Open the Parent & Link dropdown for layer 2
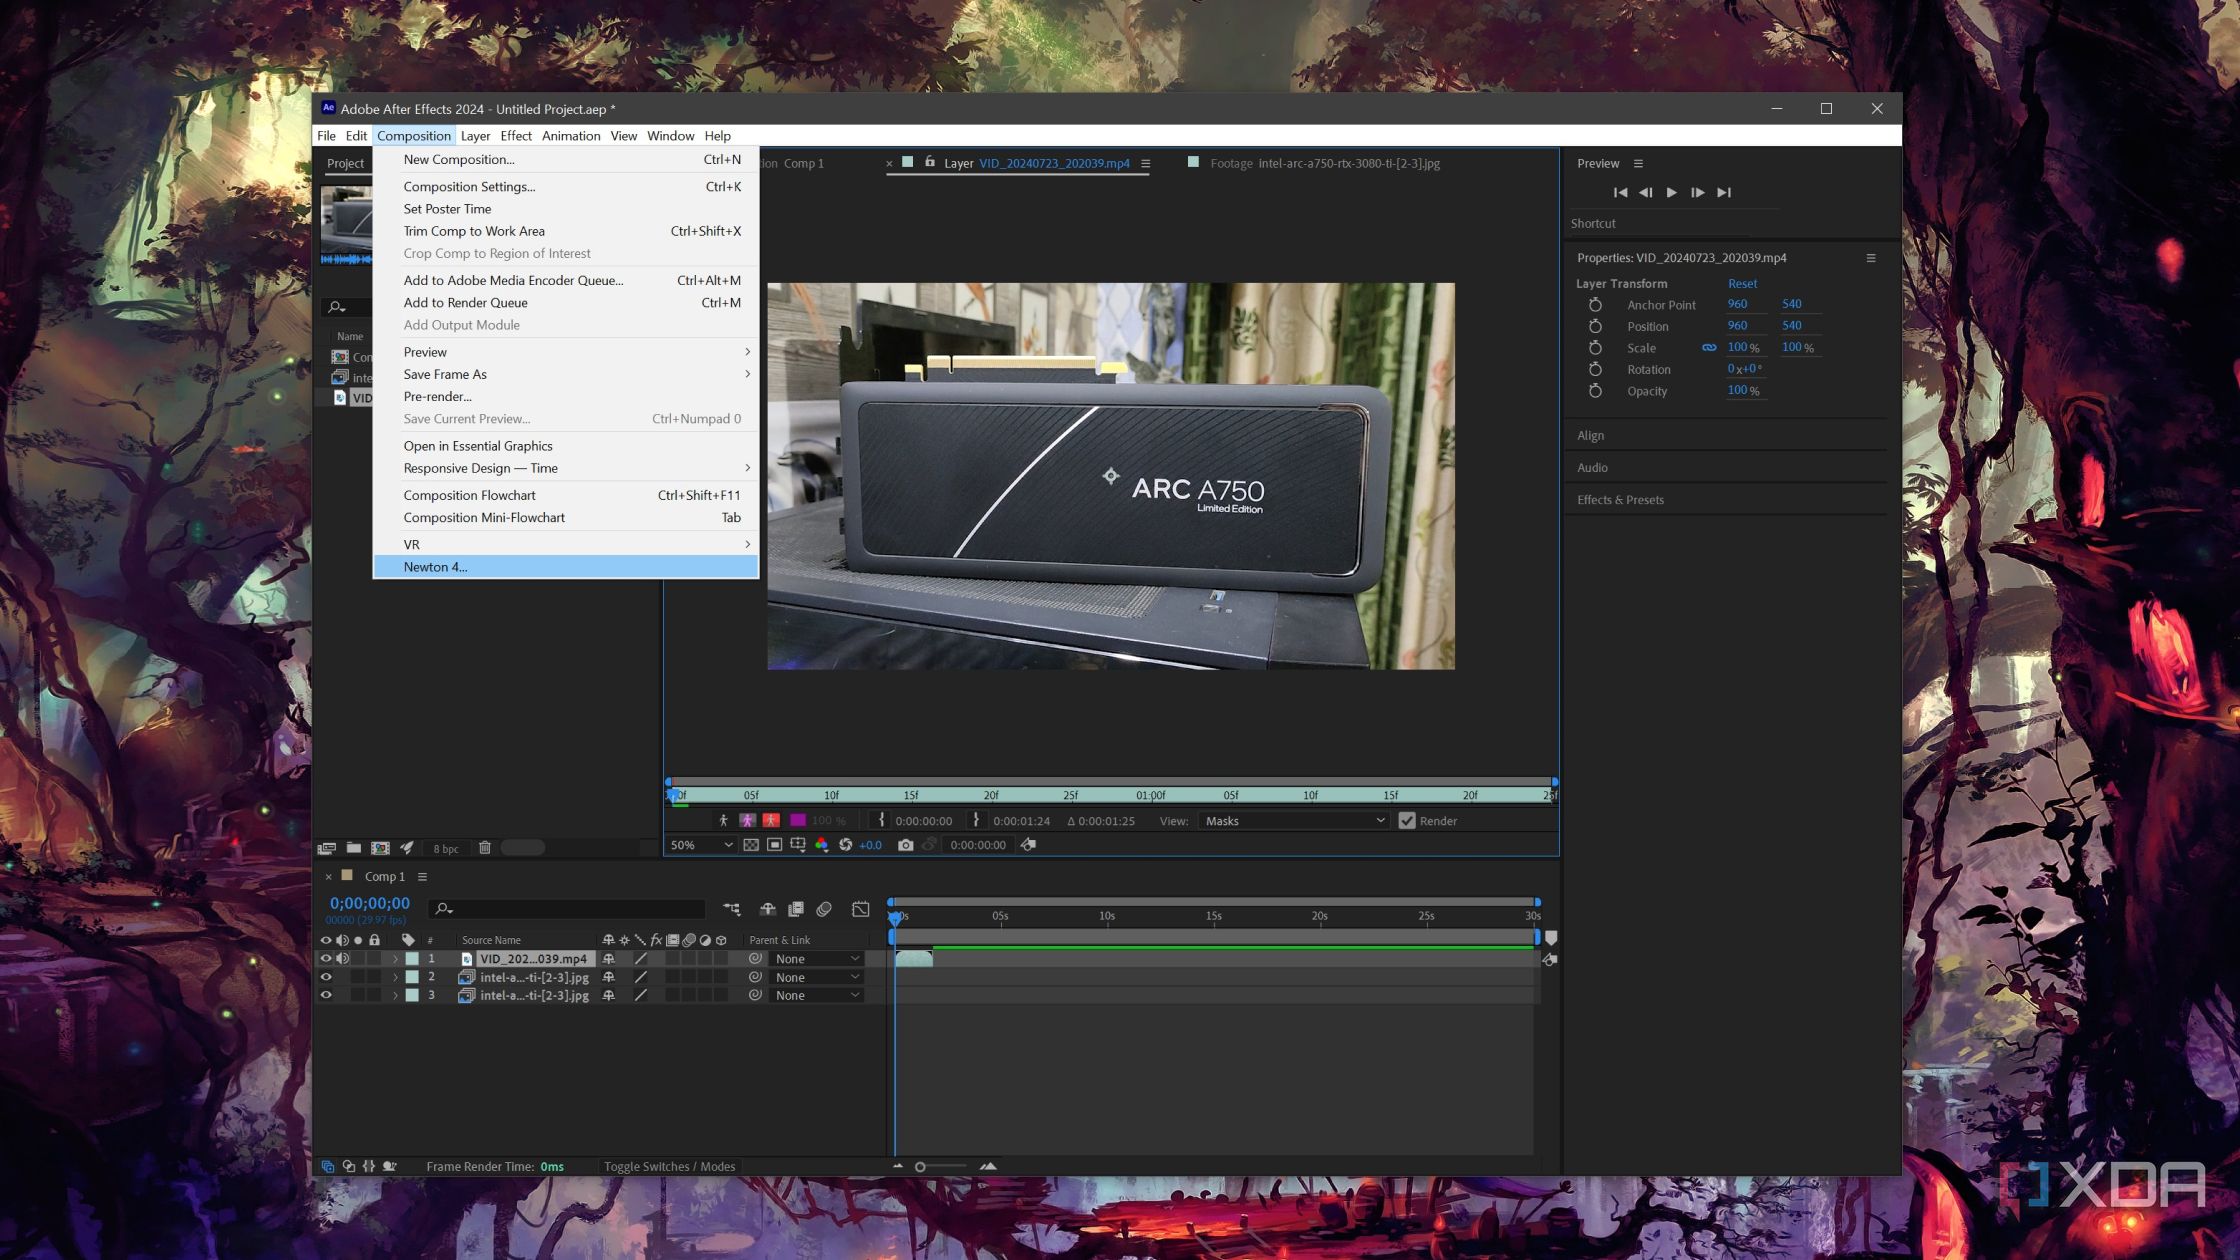This screenshot has height=1260, width=2240. (x=817, y=977)
